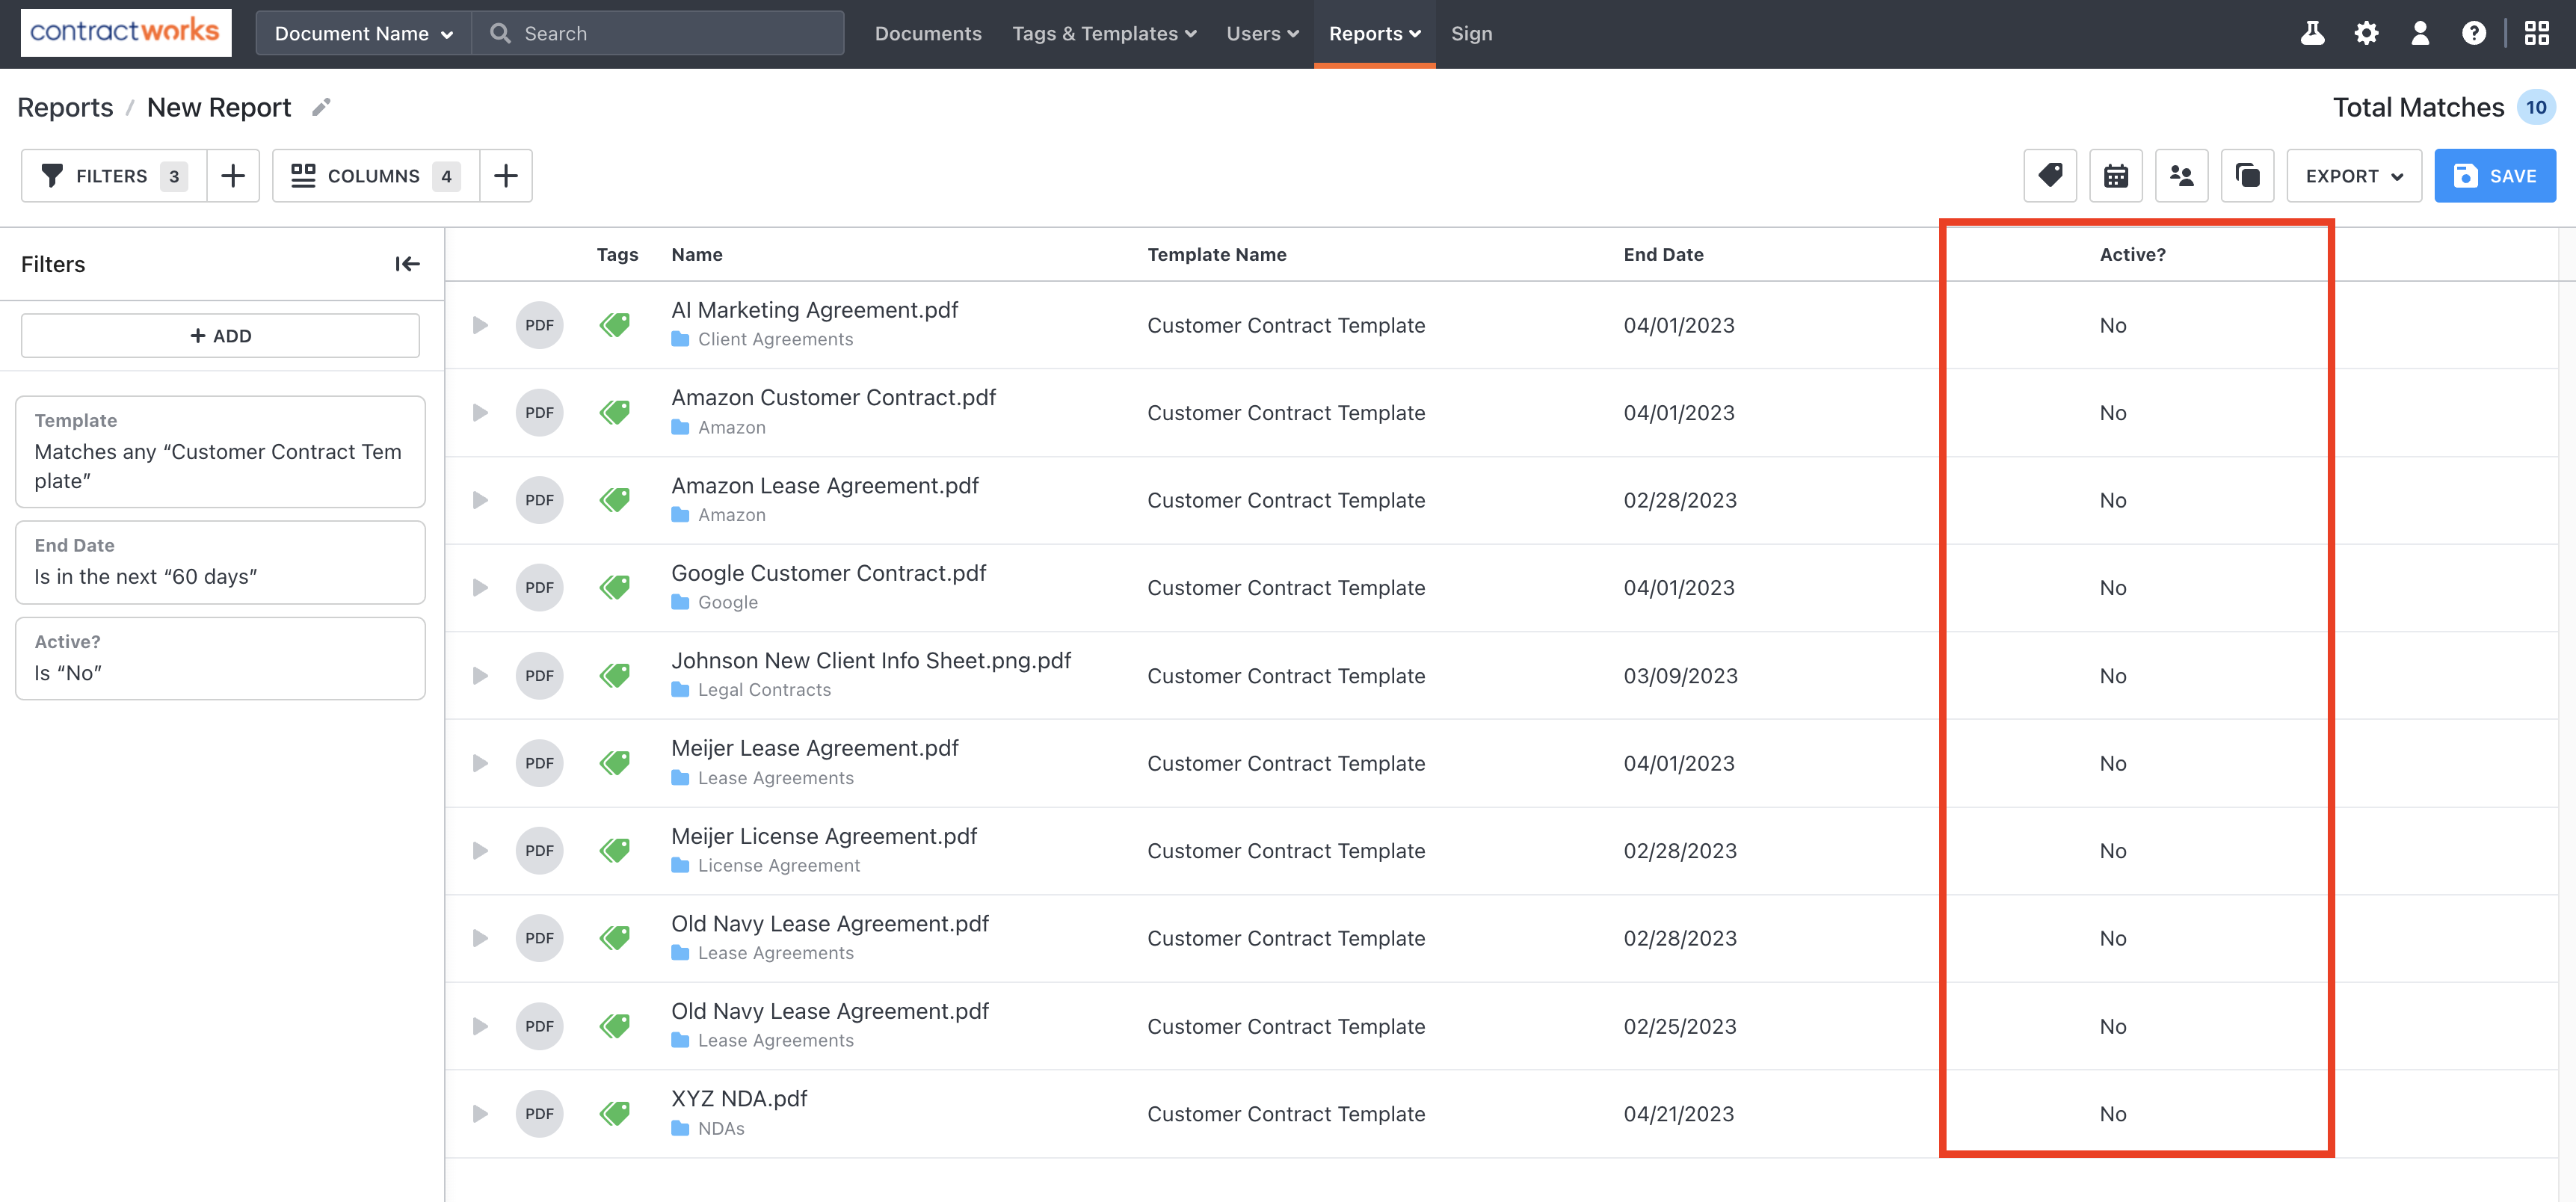Expand Amazon Customer Contract row
Viewport: 2576px width, 1202px height.
point(480,412)
